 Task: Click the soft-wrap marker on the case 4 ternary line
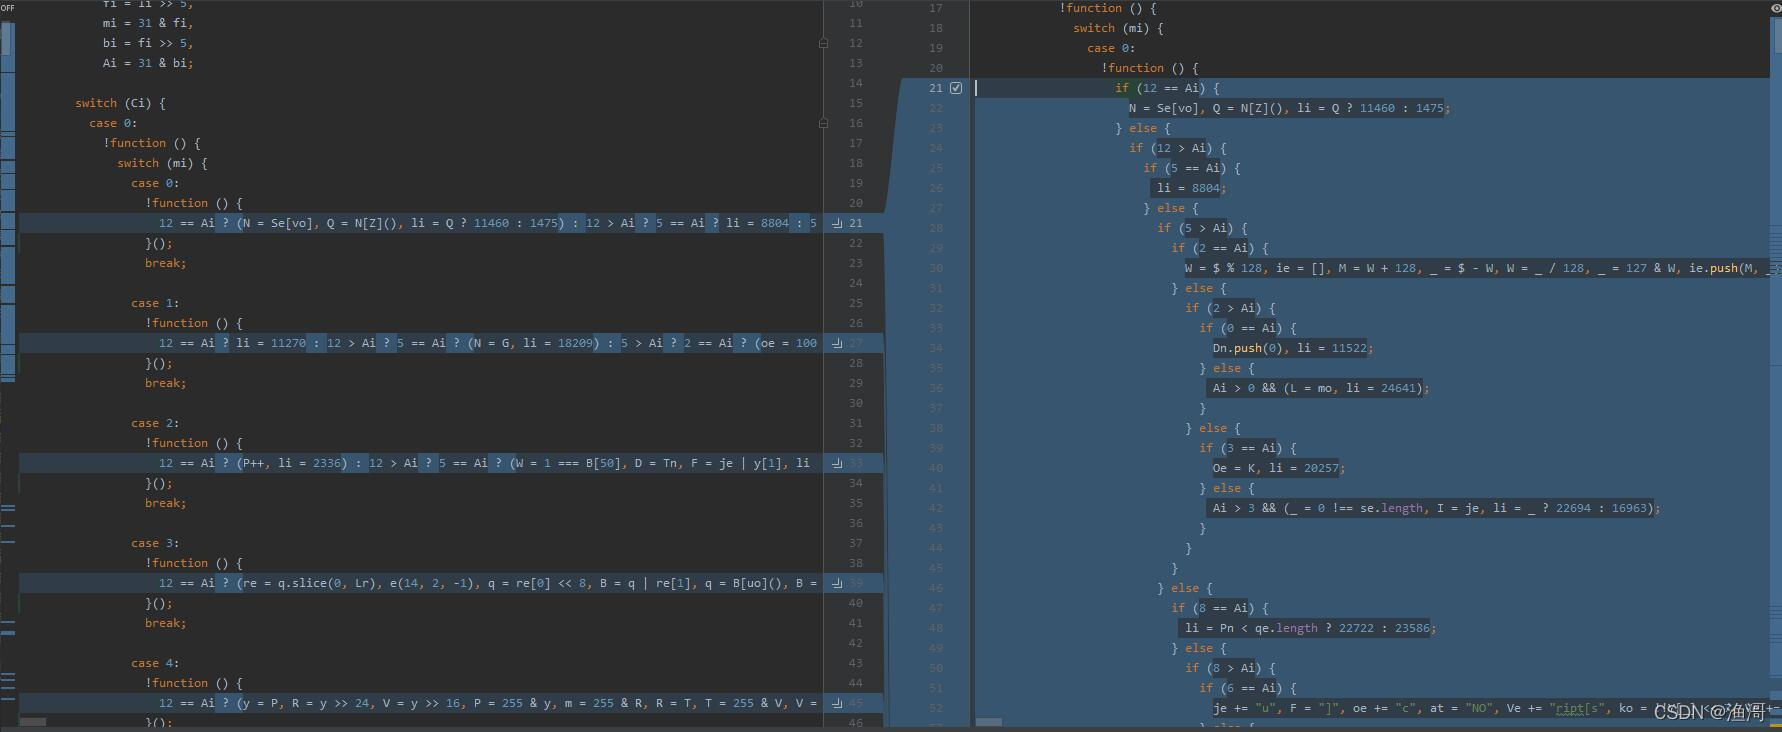[x=837, y=703]
